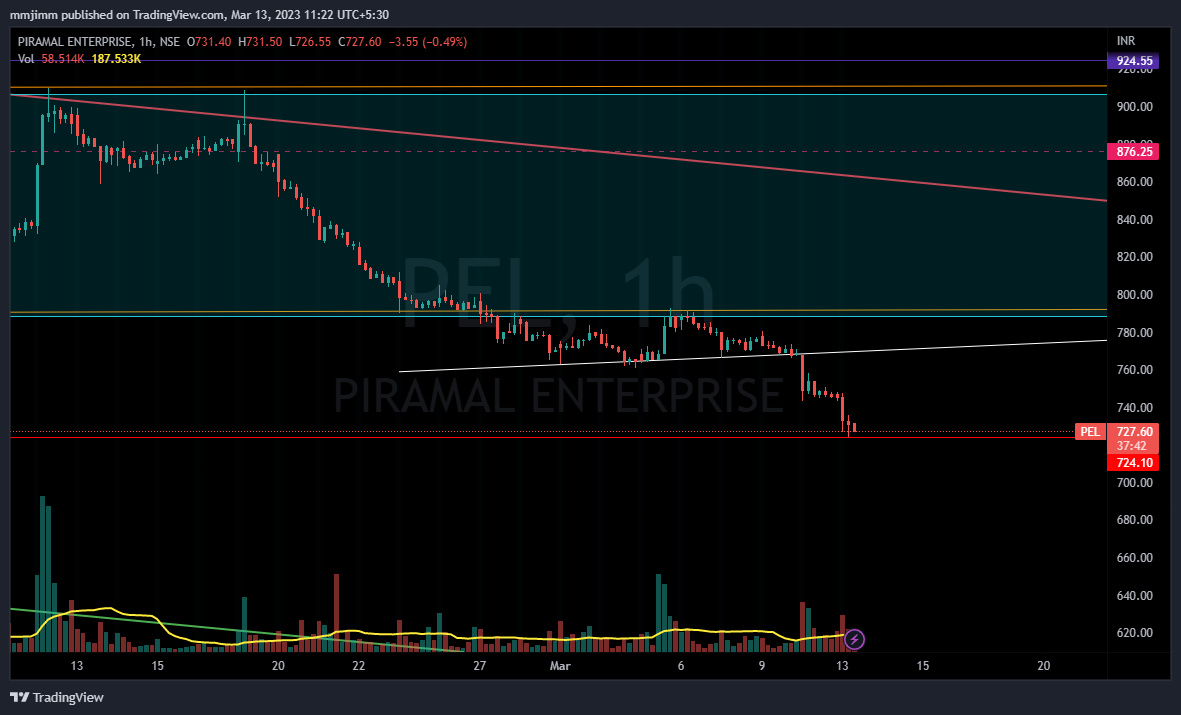Image resolution: width=1181 pixels, height=715 pixels.
Task: Click the 27 date label on time axis
Action: point(480,666)
